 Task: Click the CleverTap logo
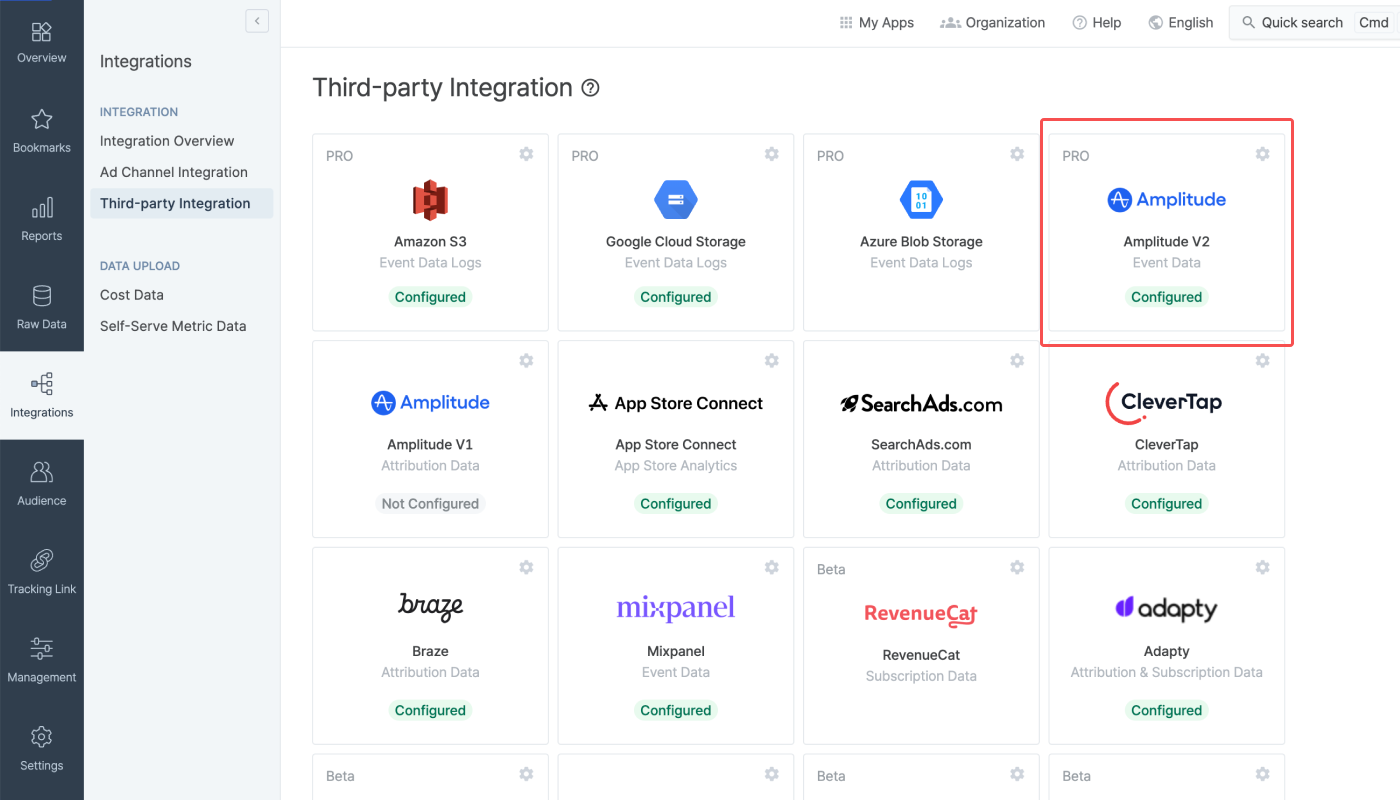1164,403
